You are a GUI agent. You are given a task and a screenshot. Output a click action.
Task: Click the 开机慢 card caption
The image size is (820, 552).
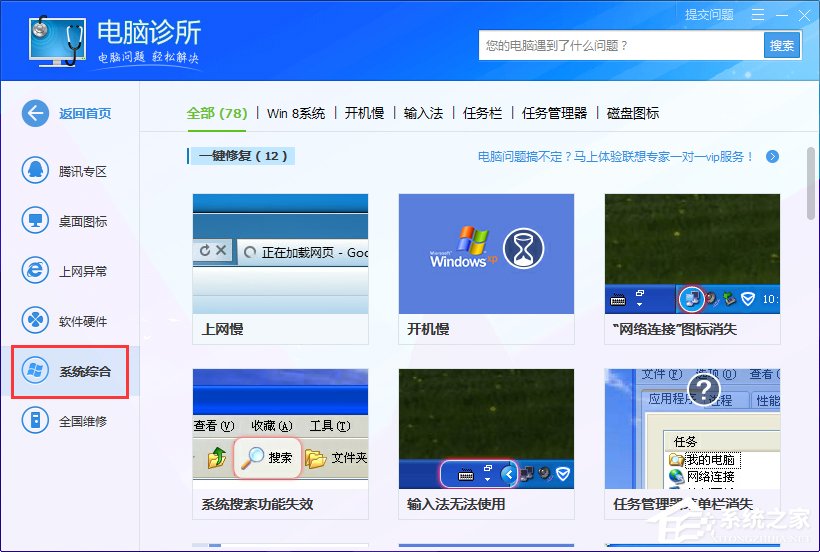coord(428,329)
